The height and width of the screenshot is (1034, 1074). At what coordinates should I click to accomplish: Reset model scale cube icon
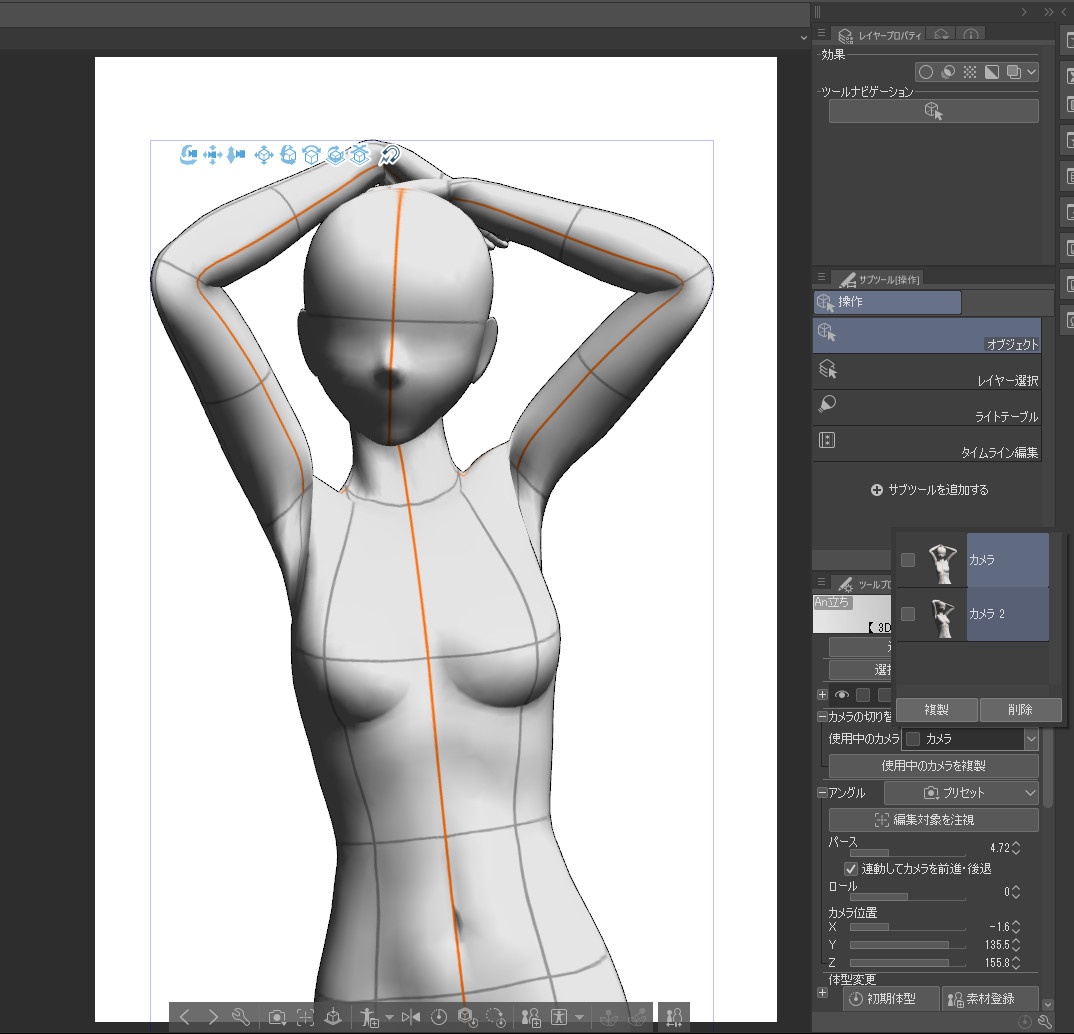click(467, 1018)
